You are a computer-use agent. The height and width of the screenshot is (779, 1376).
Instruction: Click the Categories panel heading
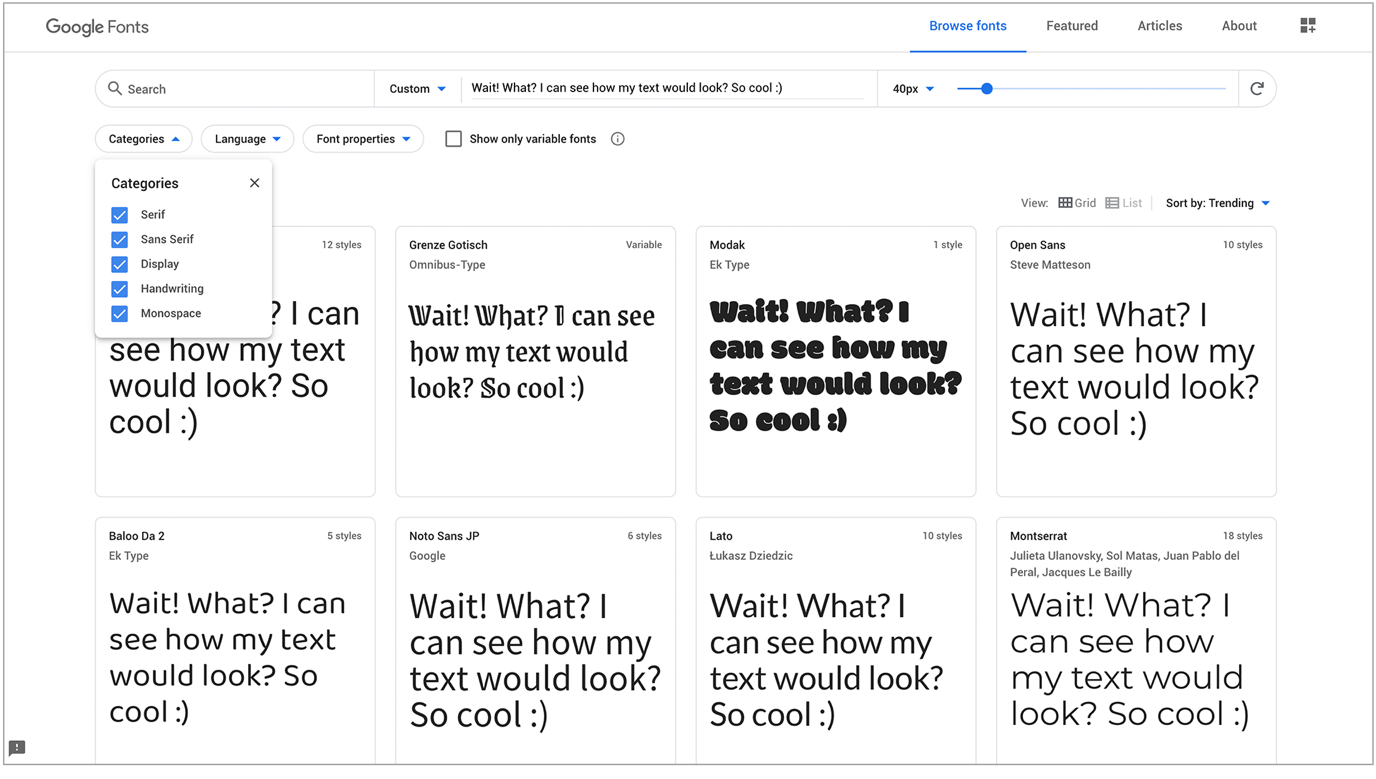point(145,184)
